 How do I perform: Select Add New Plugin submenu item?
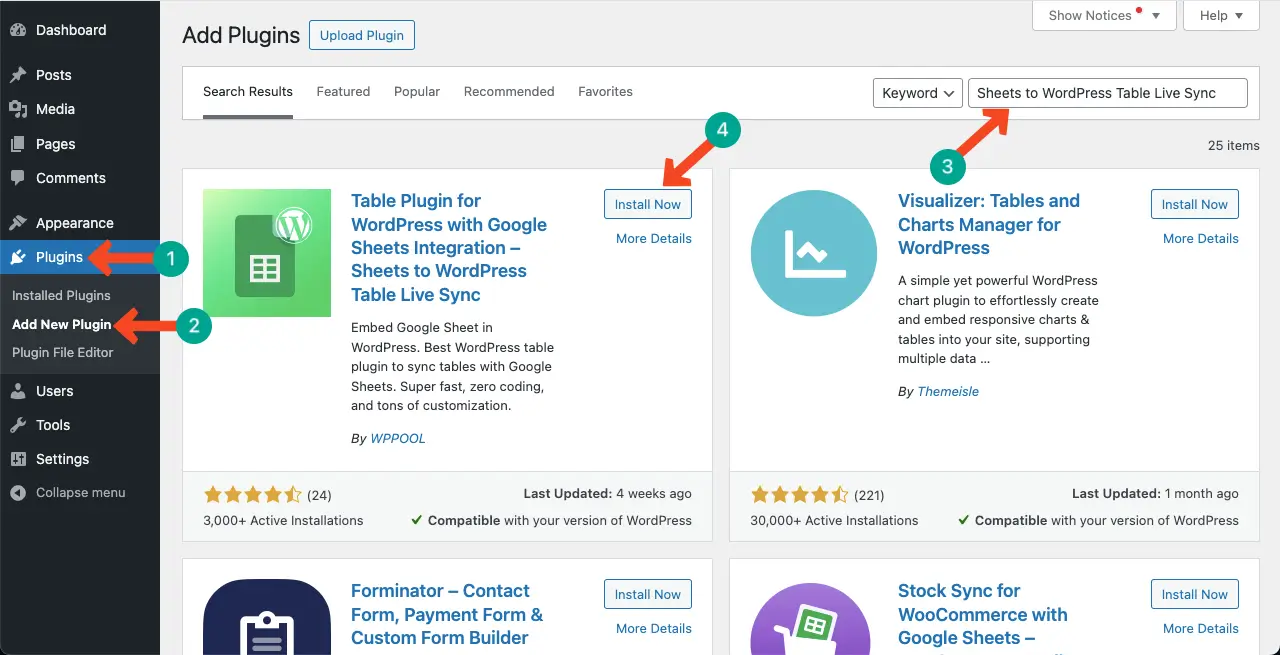tap(62, 324)
